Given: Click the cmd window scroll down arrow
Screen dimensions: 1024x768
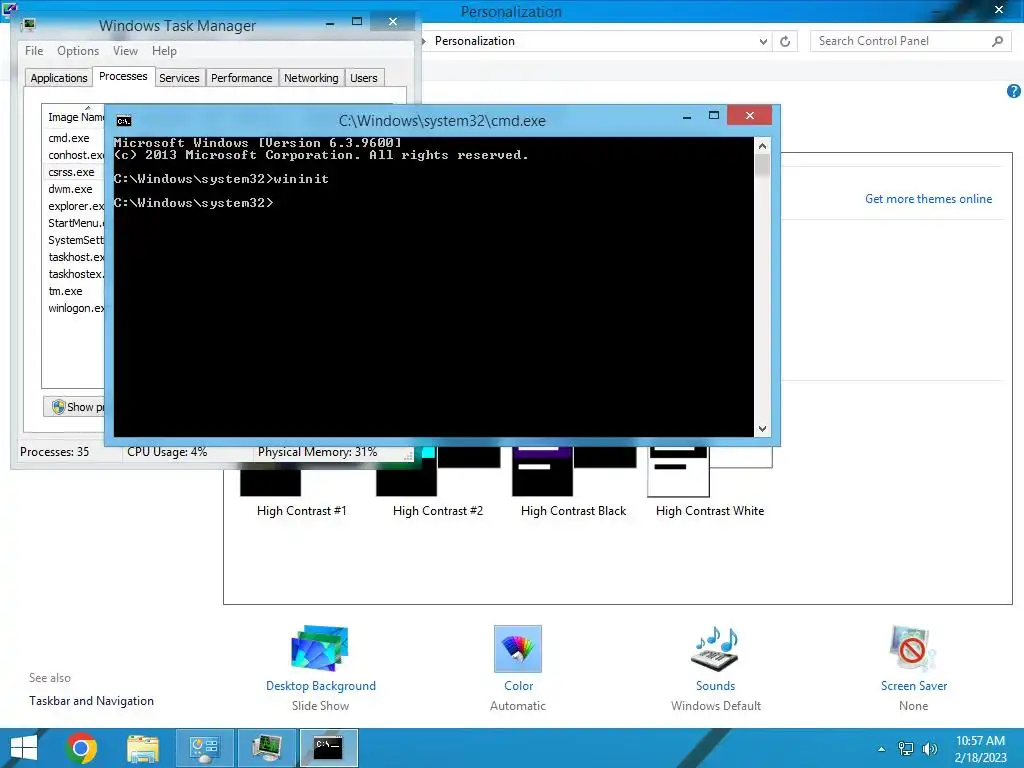Looking at the screenshot, I should pos(762,428).
